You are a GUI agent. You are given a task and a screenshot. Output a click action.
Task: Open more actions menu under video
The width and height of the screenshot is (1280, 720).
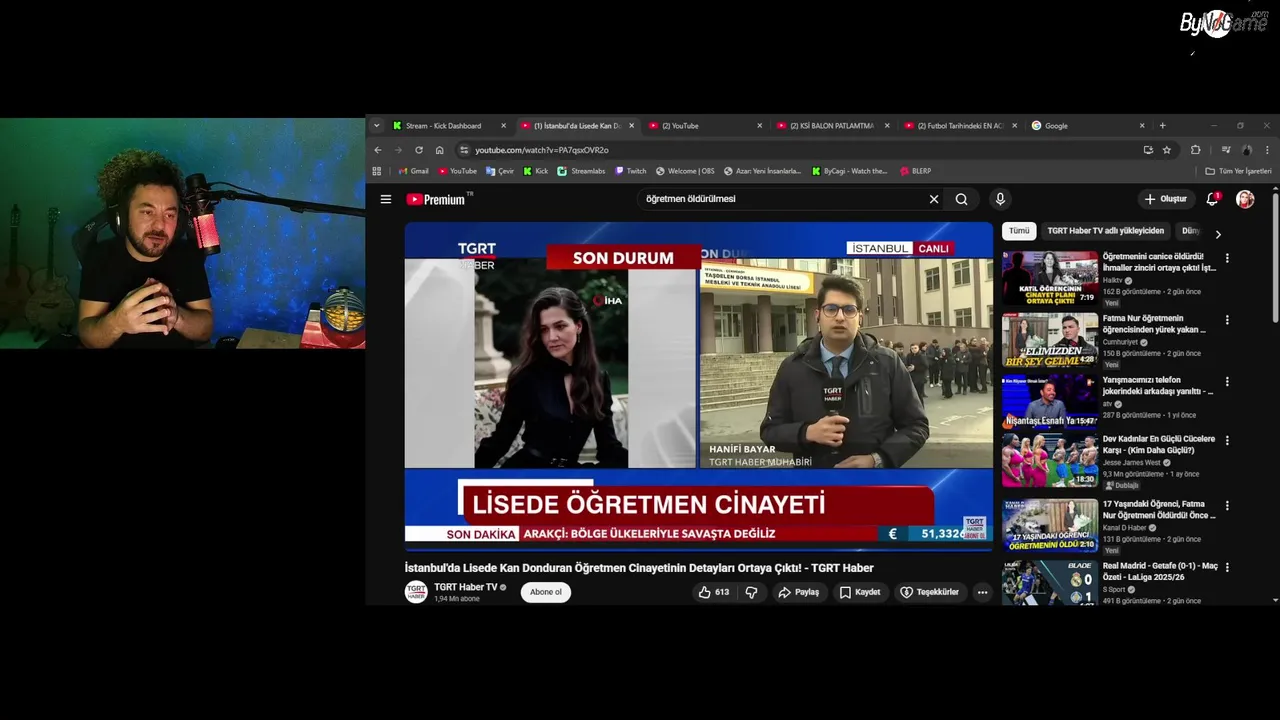[982, 592]
